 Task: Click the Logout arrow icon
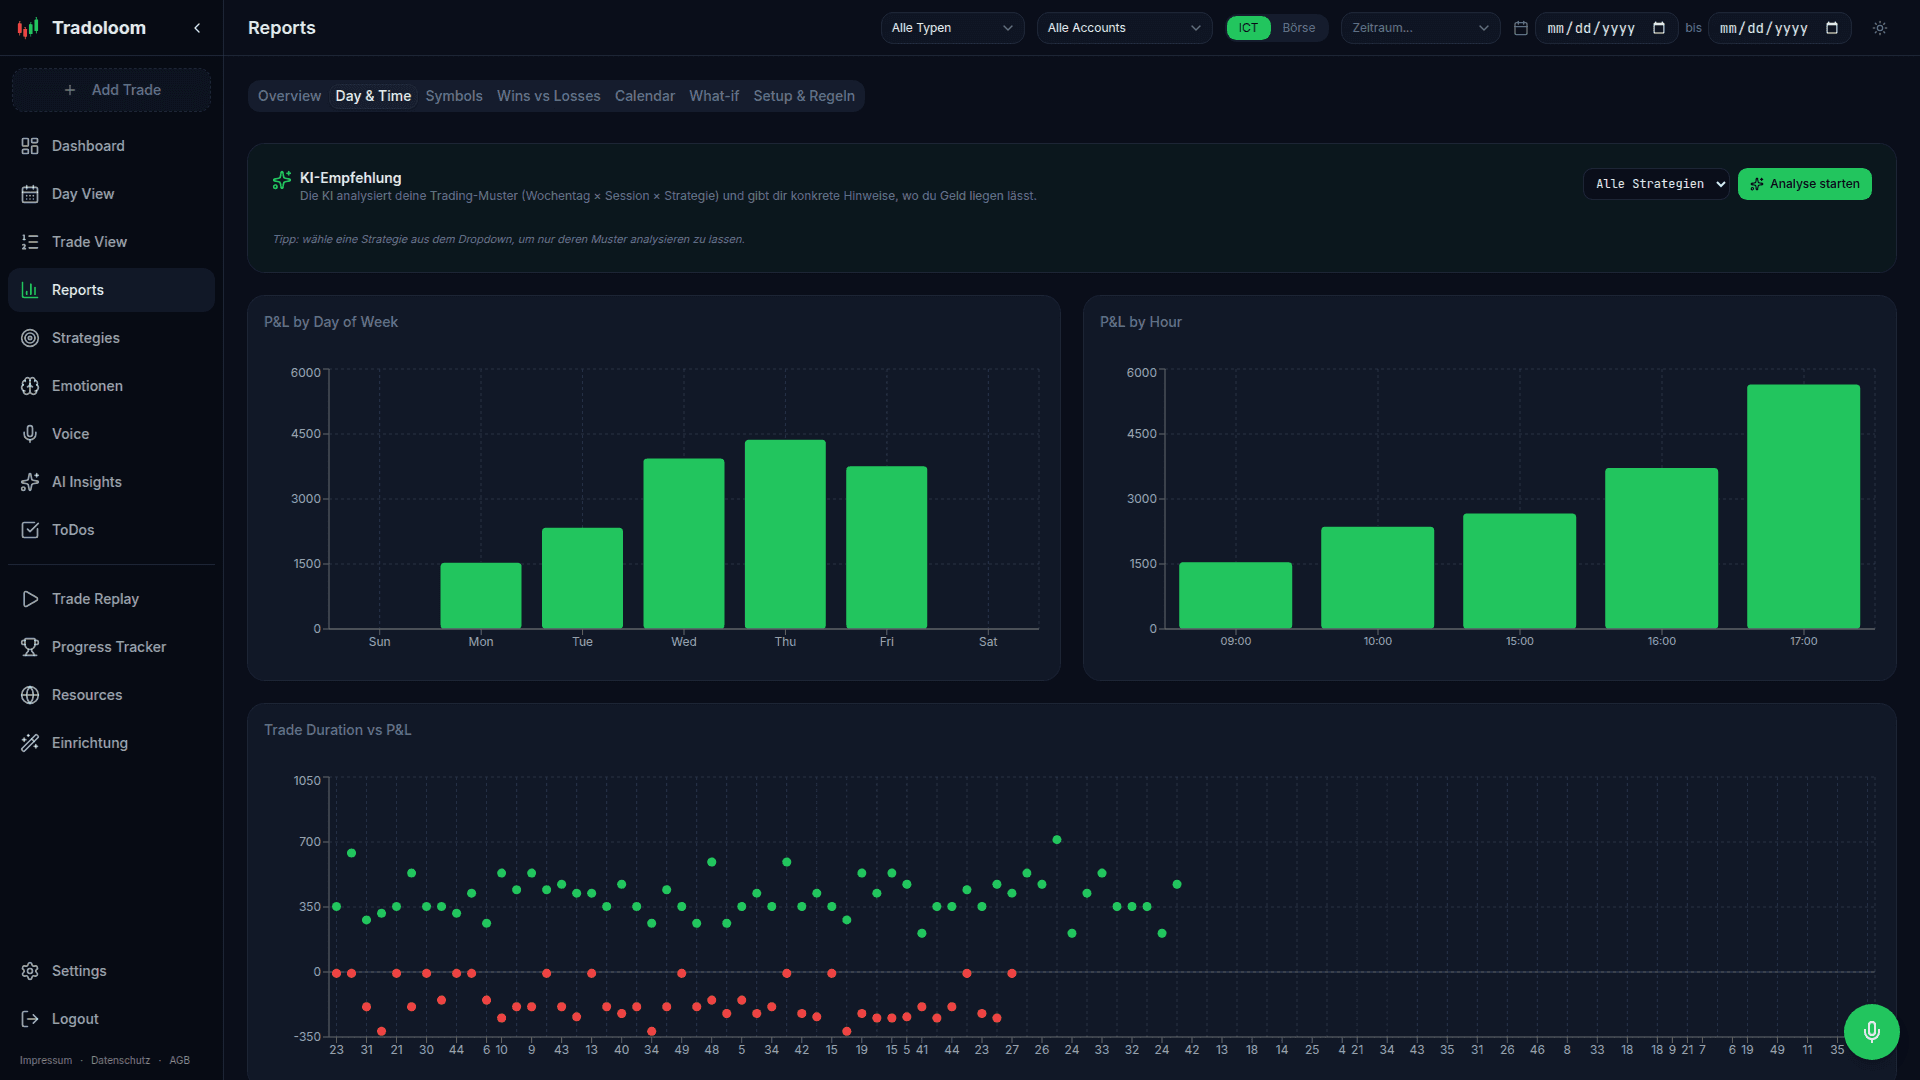pos(30,1019)
